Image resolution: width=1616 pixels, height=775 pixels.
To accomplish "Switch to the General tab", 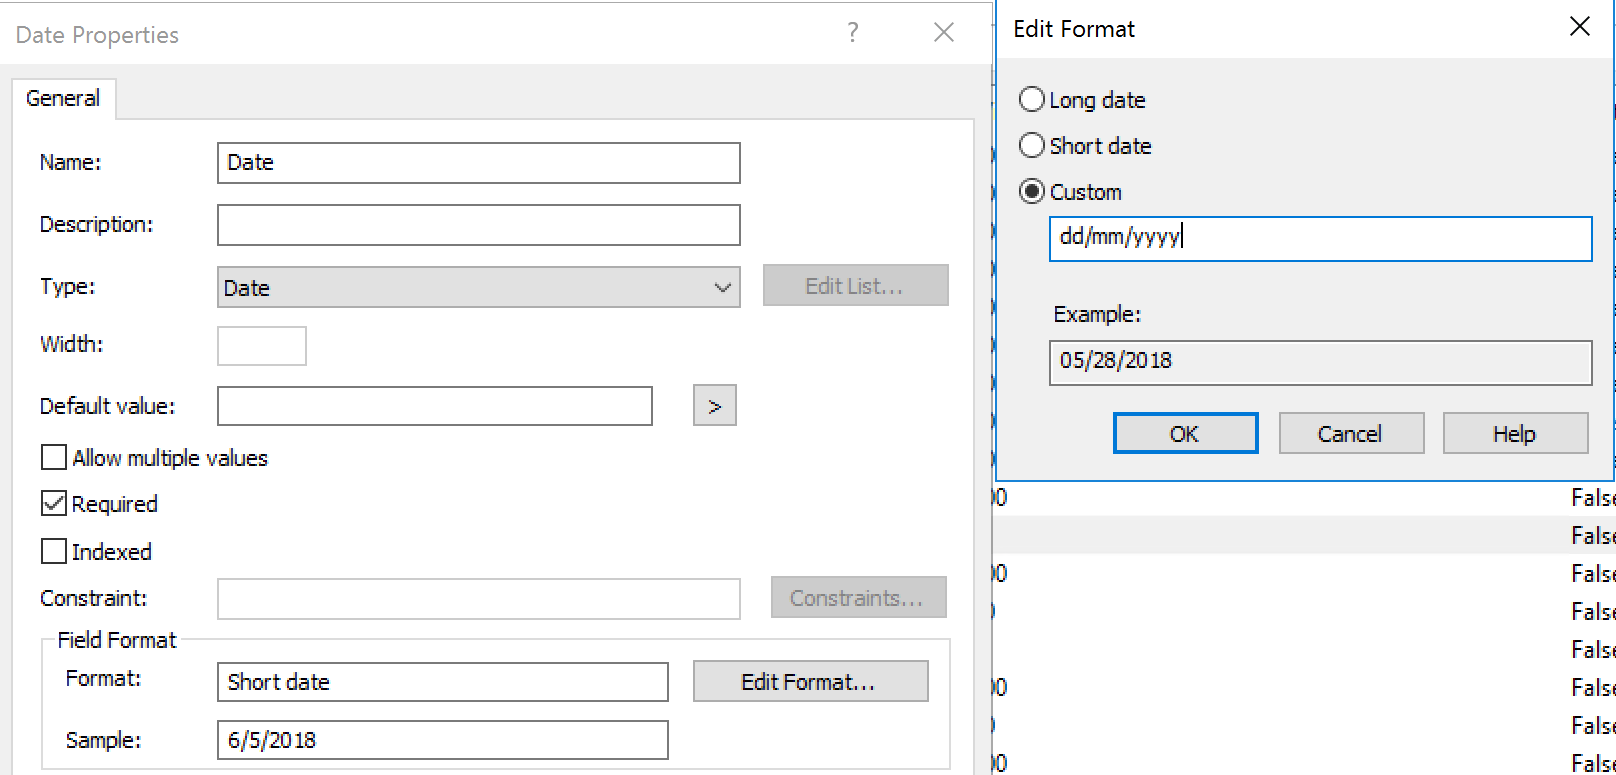I will (63, 99).
